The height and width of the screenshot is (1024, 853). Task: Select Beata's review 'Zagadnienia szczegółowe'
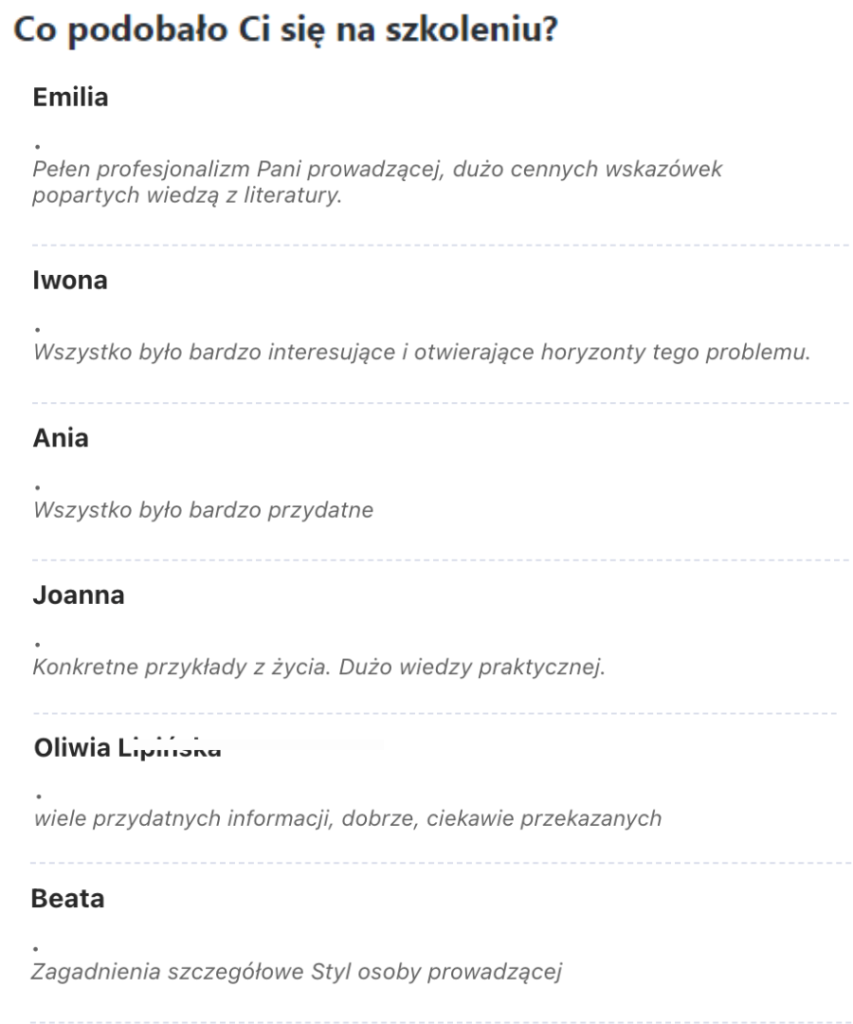(x=295, y=971)
